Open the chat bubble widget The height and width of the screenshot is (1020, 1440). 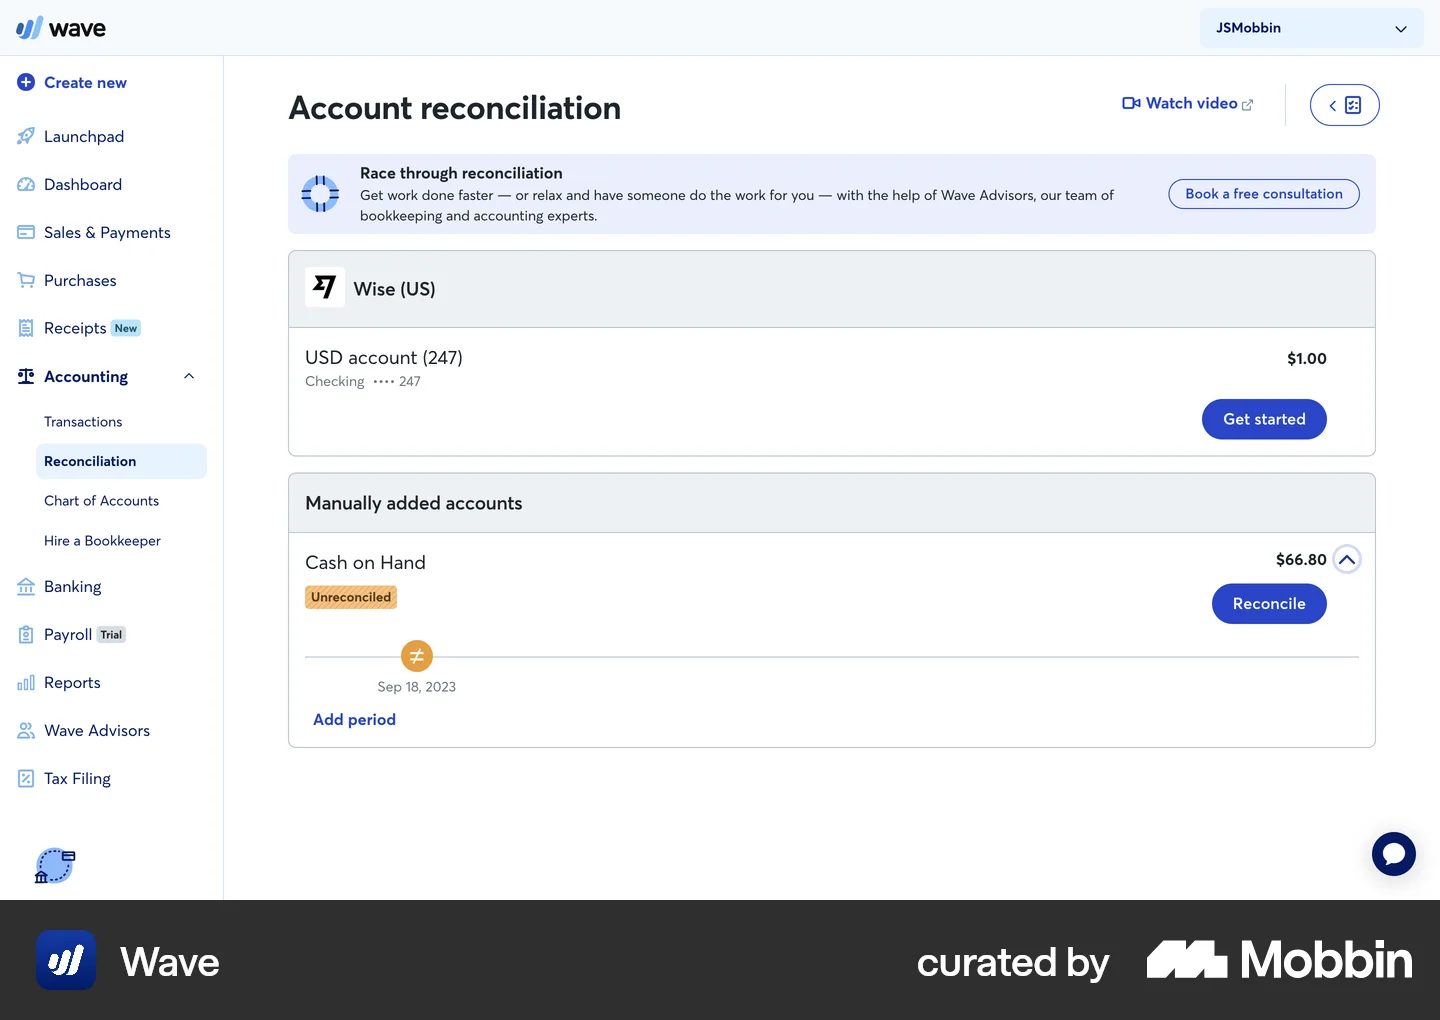pos(1394,854)
